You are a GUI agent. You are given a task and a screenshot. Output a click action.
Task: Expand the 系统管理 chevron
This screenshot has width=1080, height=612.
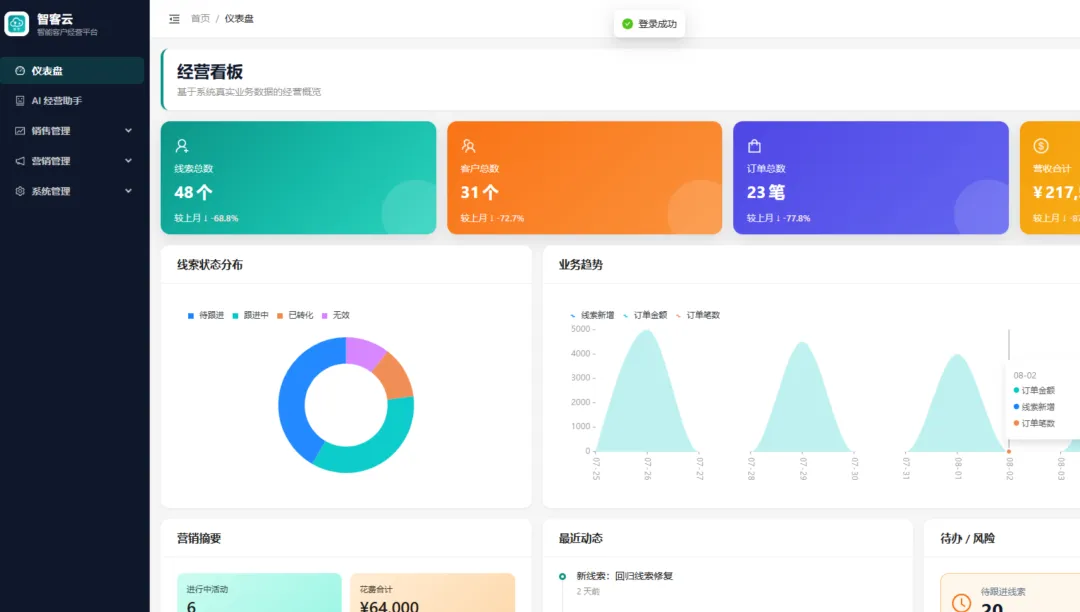[x=128, y=191]
